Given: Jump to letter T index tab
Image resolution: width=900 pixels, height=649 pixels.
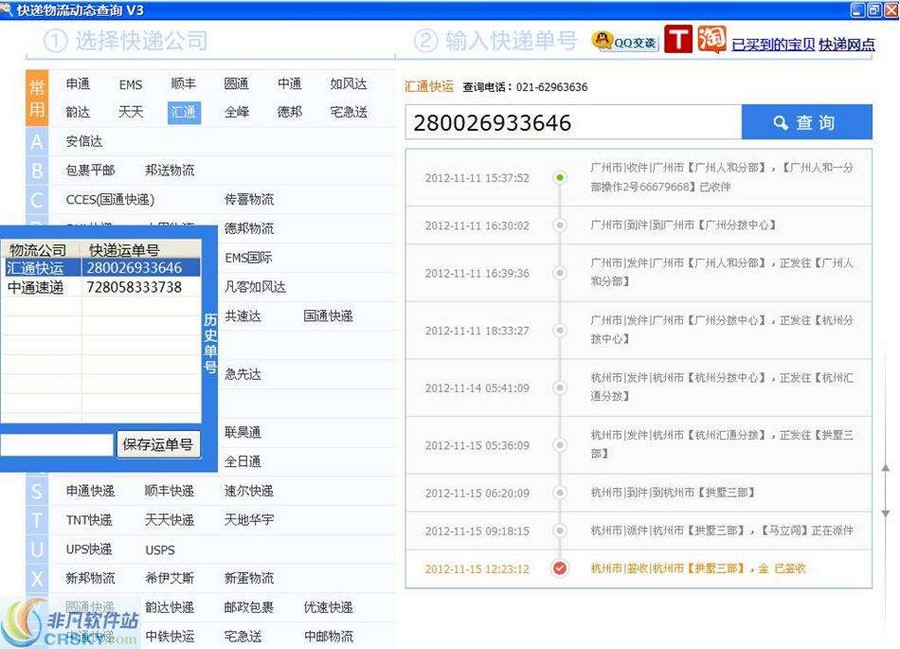Looking at the screenshot, I should tap(37, 520).
